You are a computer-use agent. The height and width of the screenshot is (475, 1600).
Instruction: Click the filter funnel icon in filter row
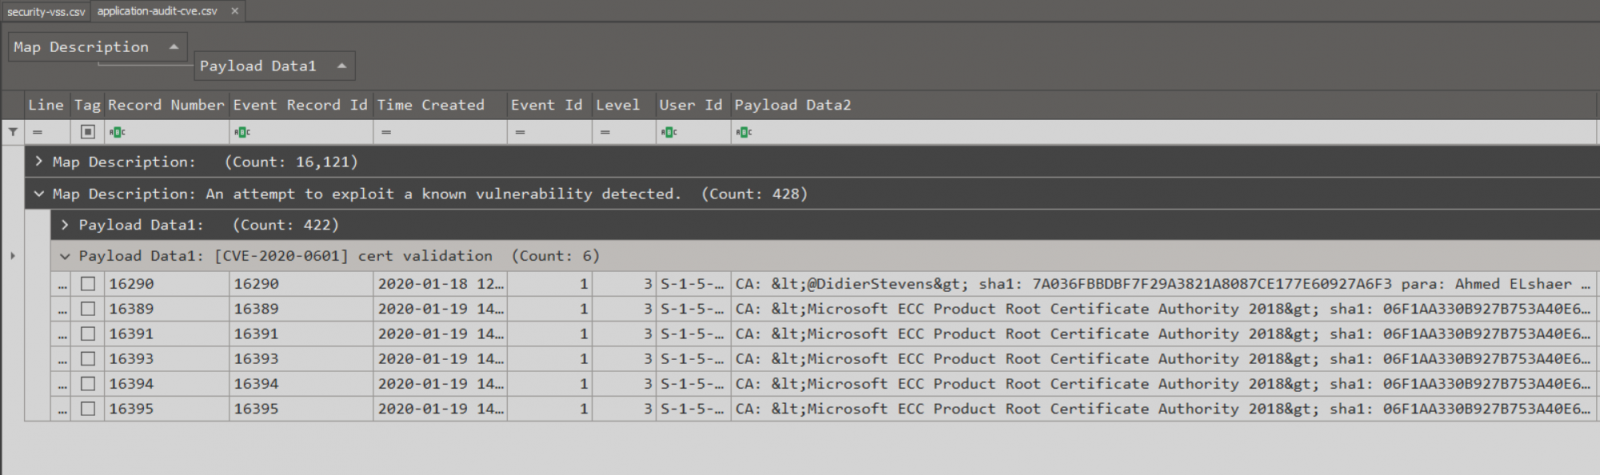(x=13, y=132)
